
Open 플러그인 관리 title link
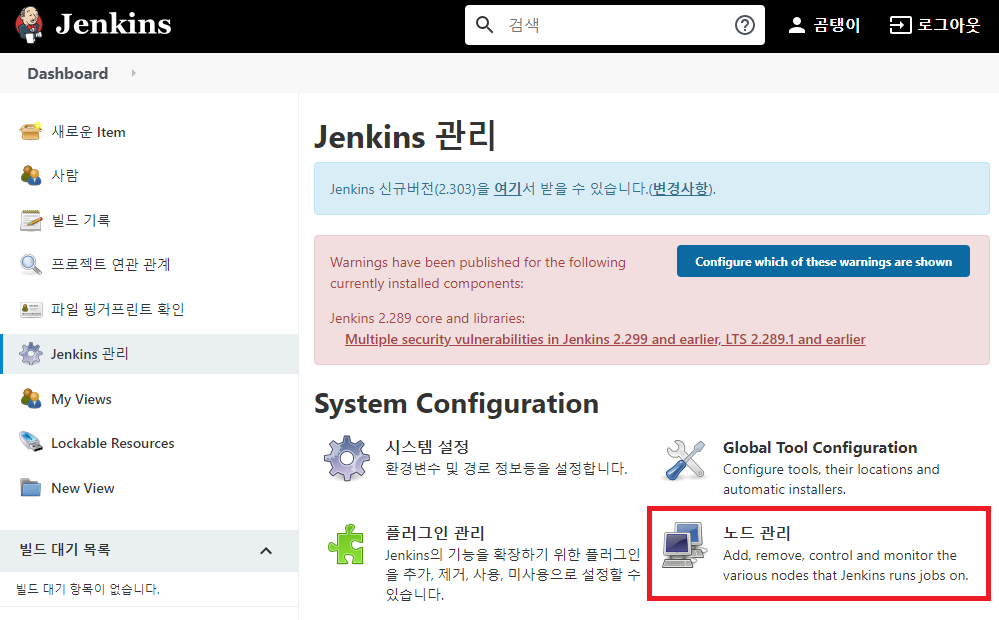435,533
